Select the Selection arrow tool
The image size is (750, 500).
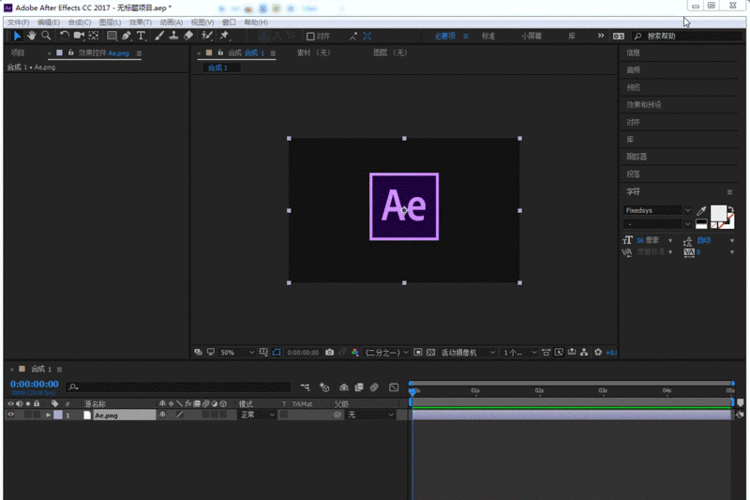[x=17, y=36]
